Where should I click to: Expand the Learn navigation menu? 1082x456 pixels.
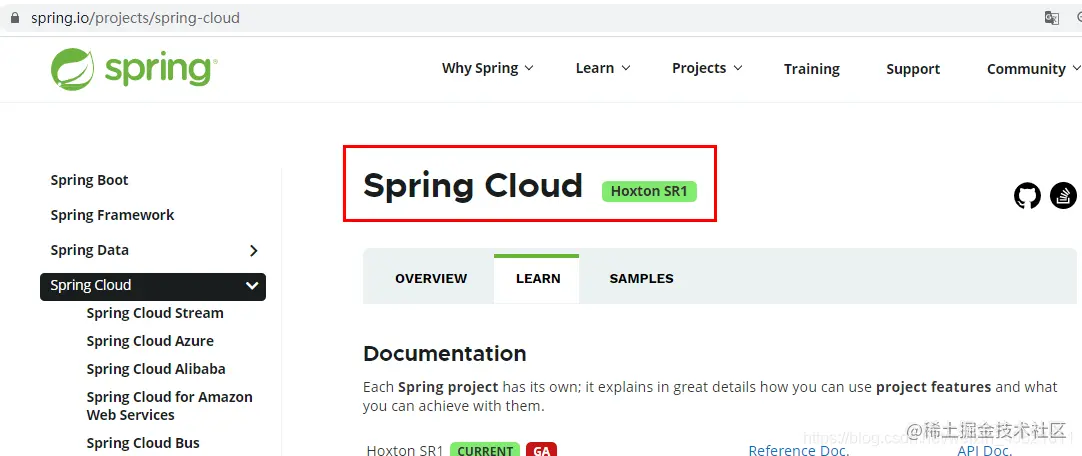click(603, 68)
